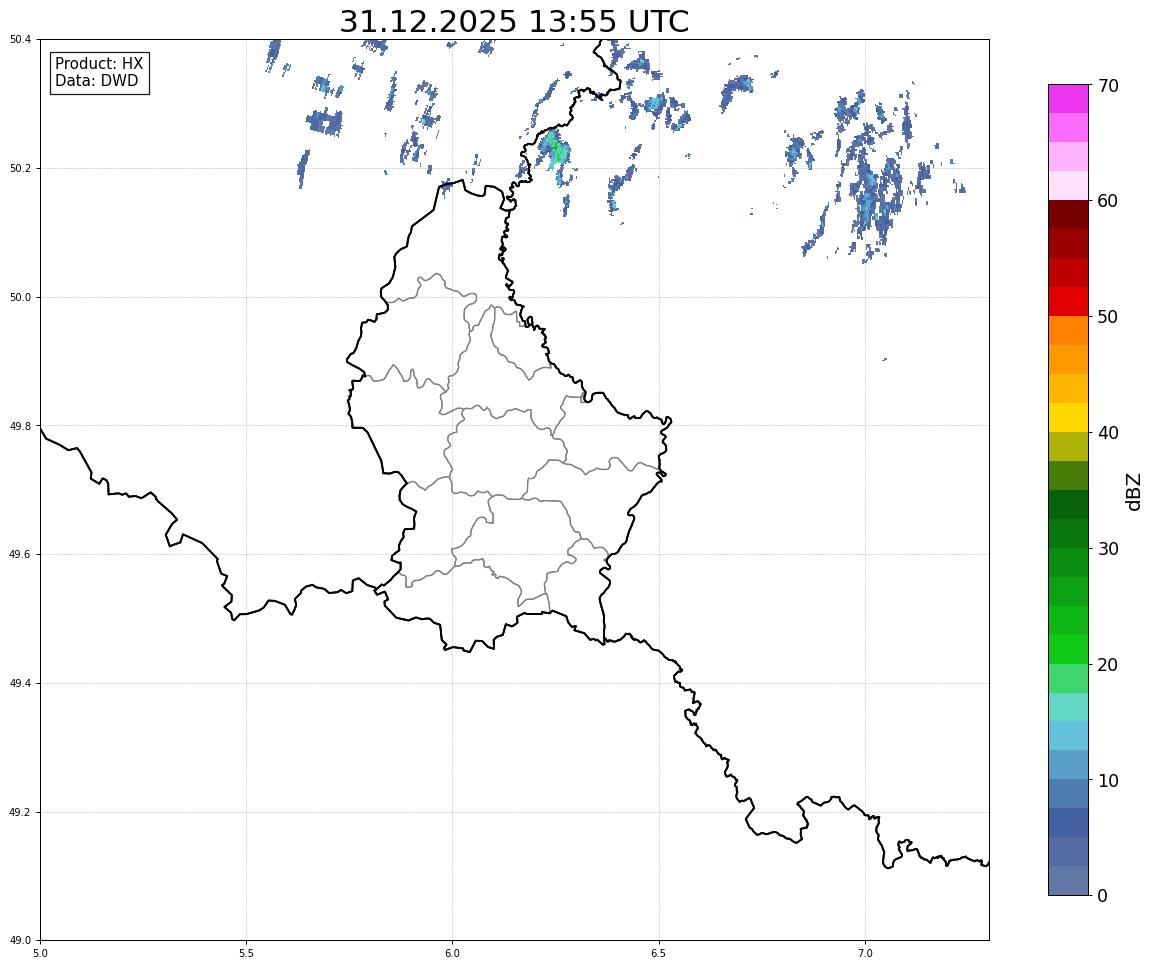
Task: Click the colorbar tick label '10'
Action: click(1108, 781)
